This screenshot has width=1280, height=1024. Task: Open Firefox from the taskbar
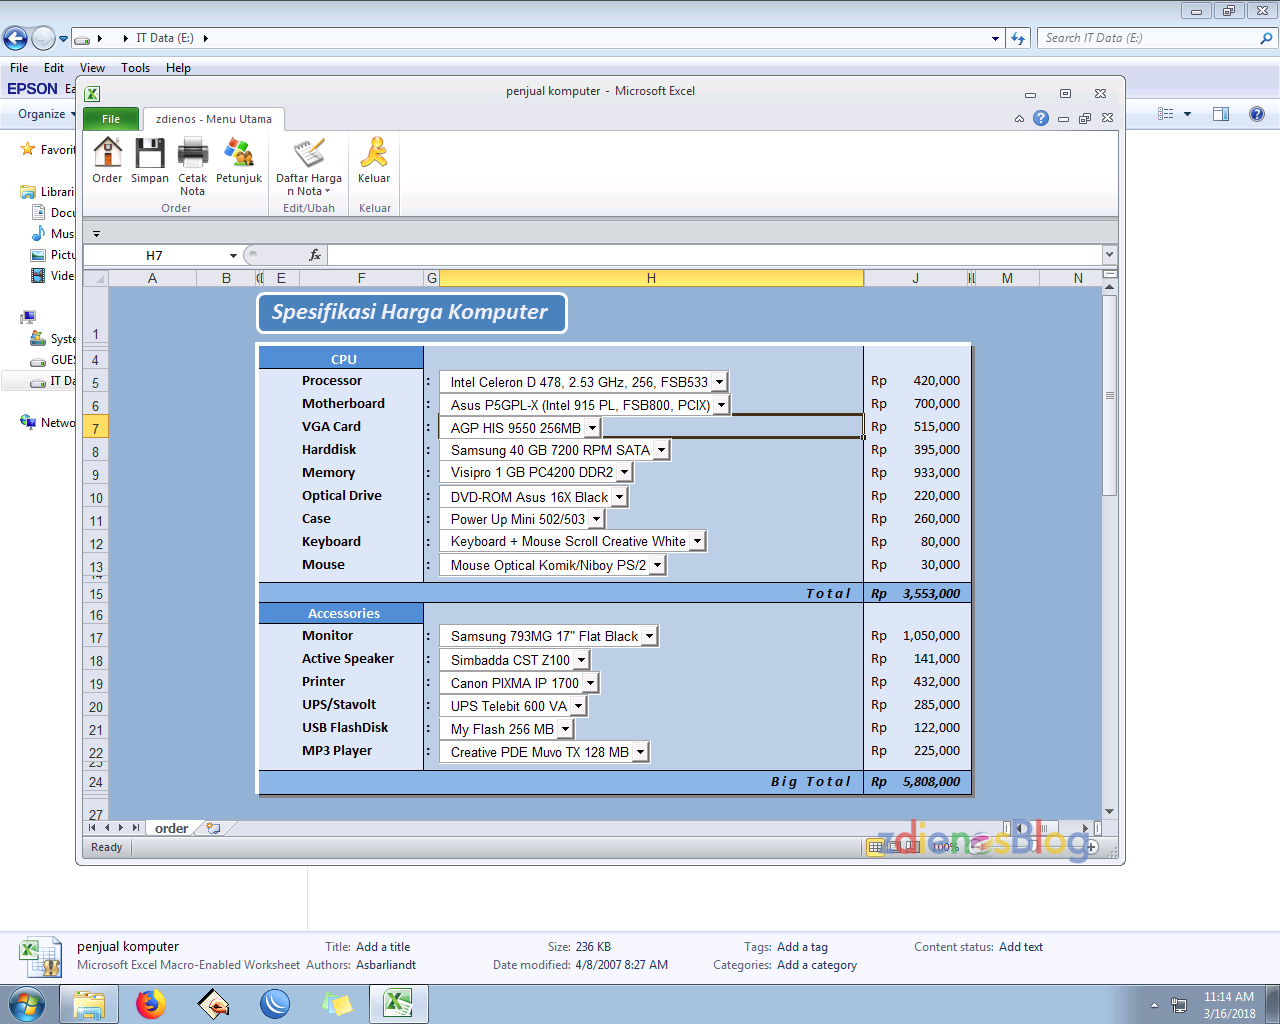coord(151,1004)
